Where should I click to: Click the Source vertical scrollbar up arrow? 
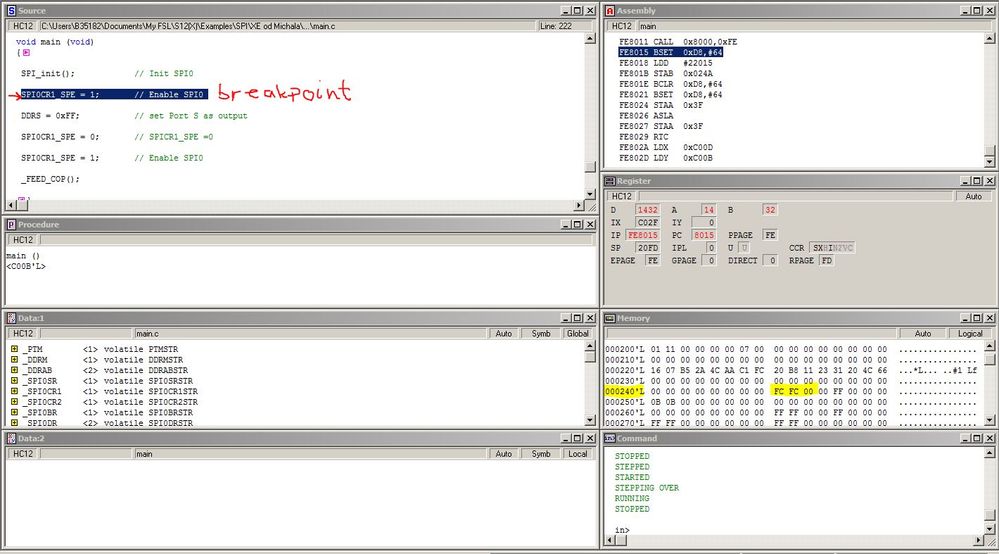pyautogui.click(x=590, y=39)
